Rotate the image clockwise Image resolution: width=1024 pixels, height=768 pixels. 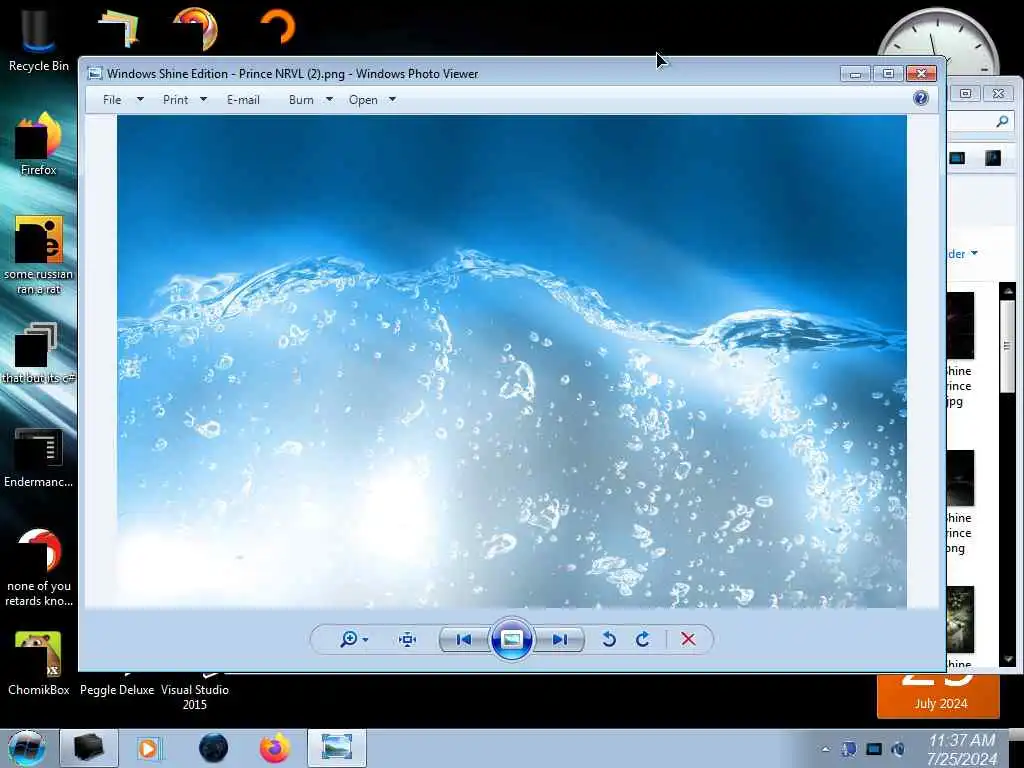coord(643,639)
